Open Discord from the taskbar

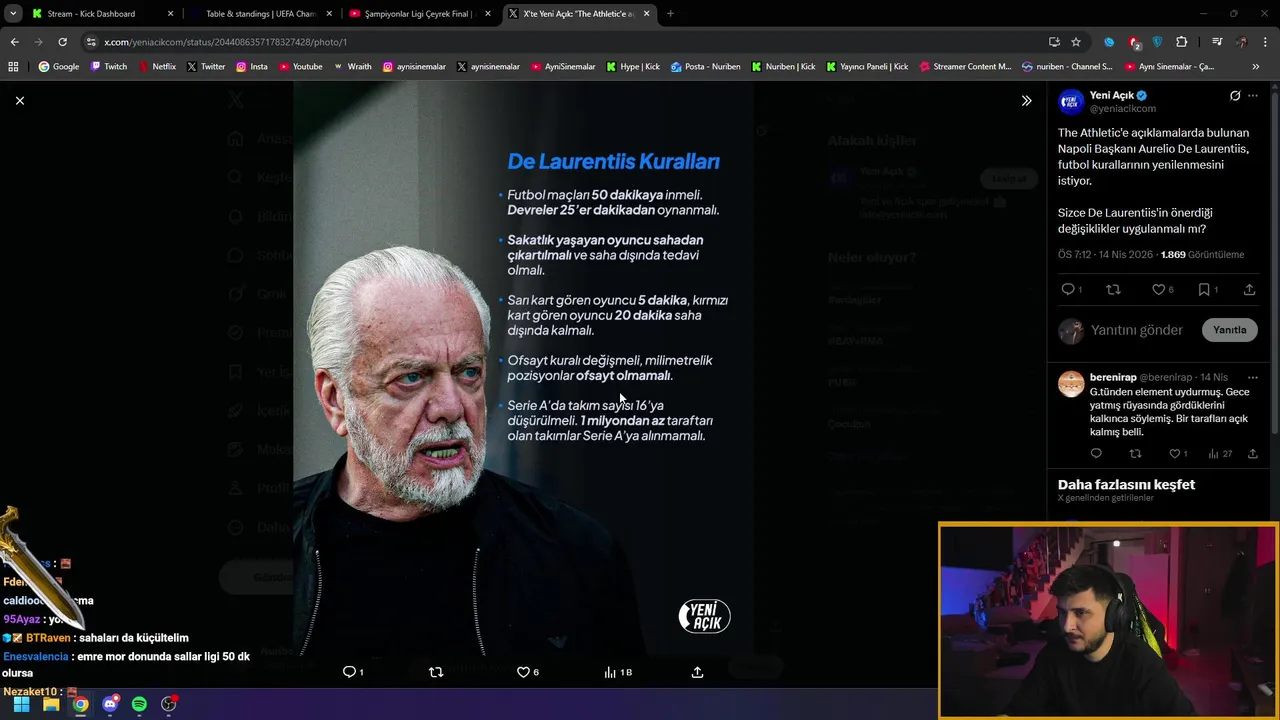(110, 704)
